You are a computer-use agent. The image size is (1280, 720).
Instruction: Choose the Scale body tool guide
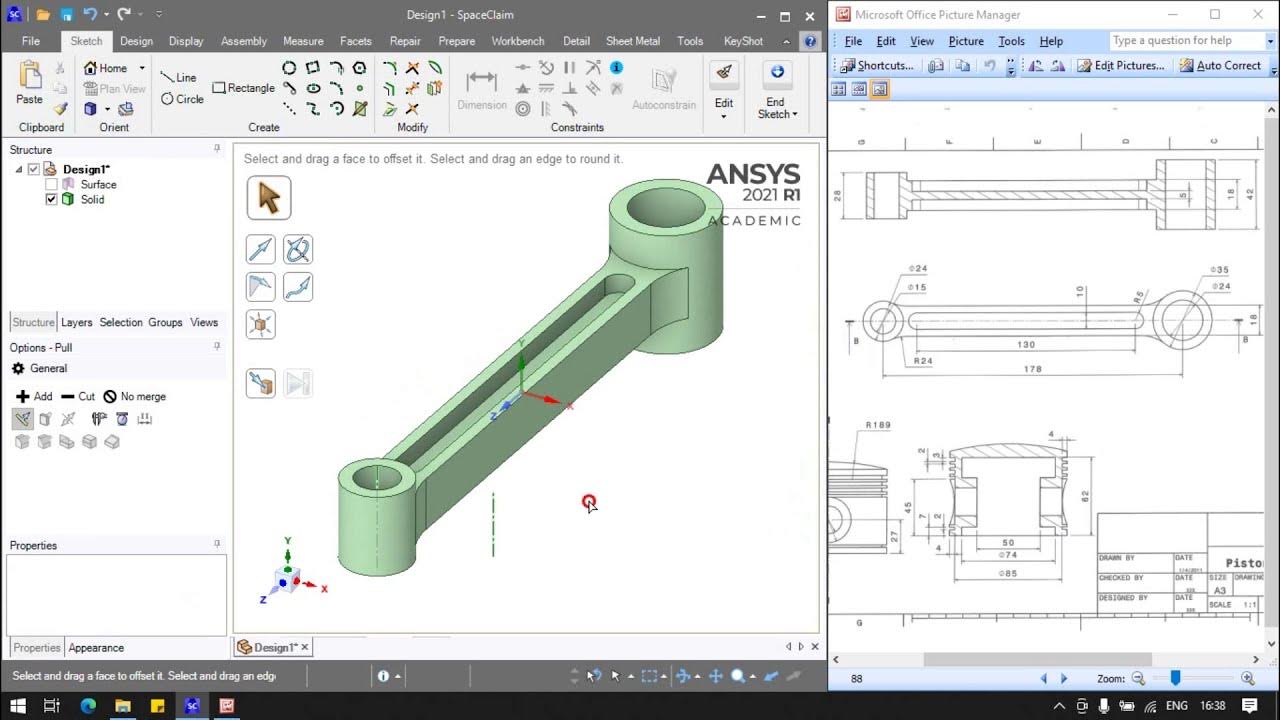point(260,325)
